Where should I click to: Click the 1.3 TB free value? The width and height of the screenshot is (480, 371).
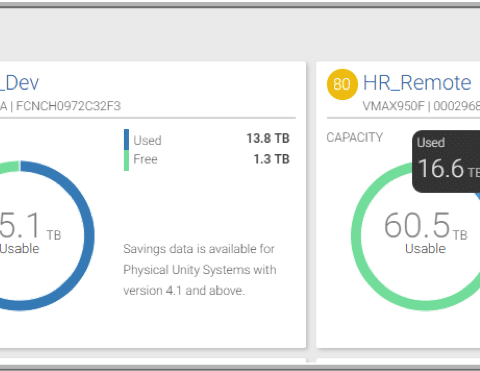(x=272, y=159)
